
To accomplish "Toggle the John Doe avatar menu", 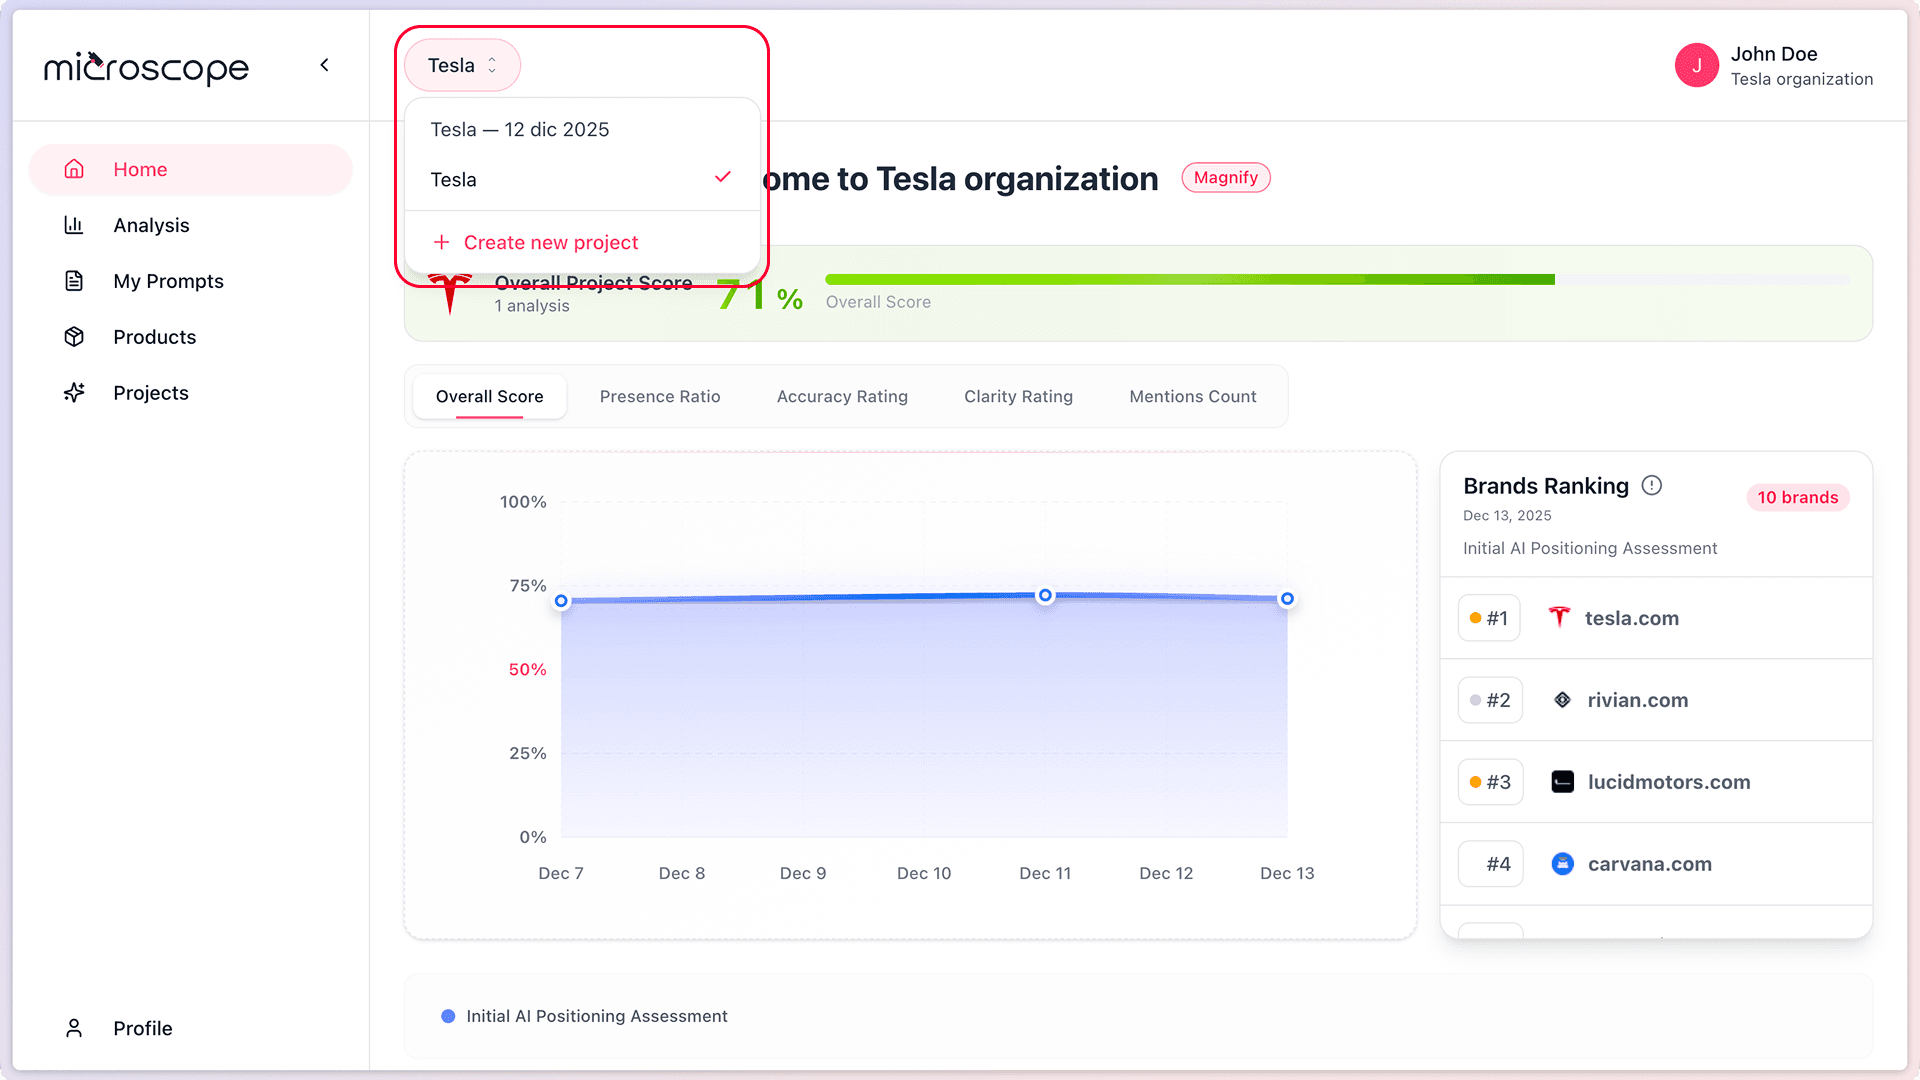I will pos(1697,65).
